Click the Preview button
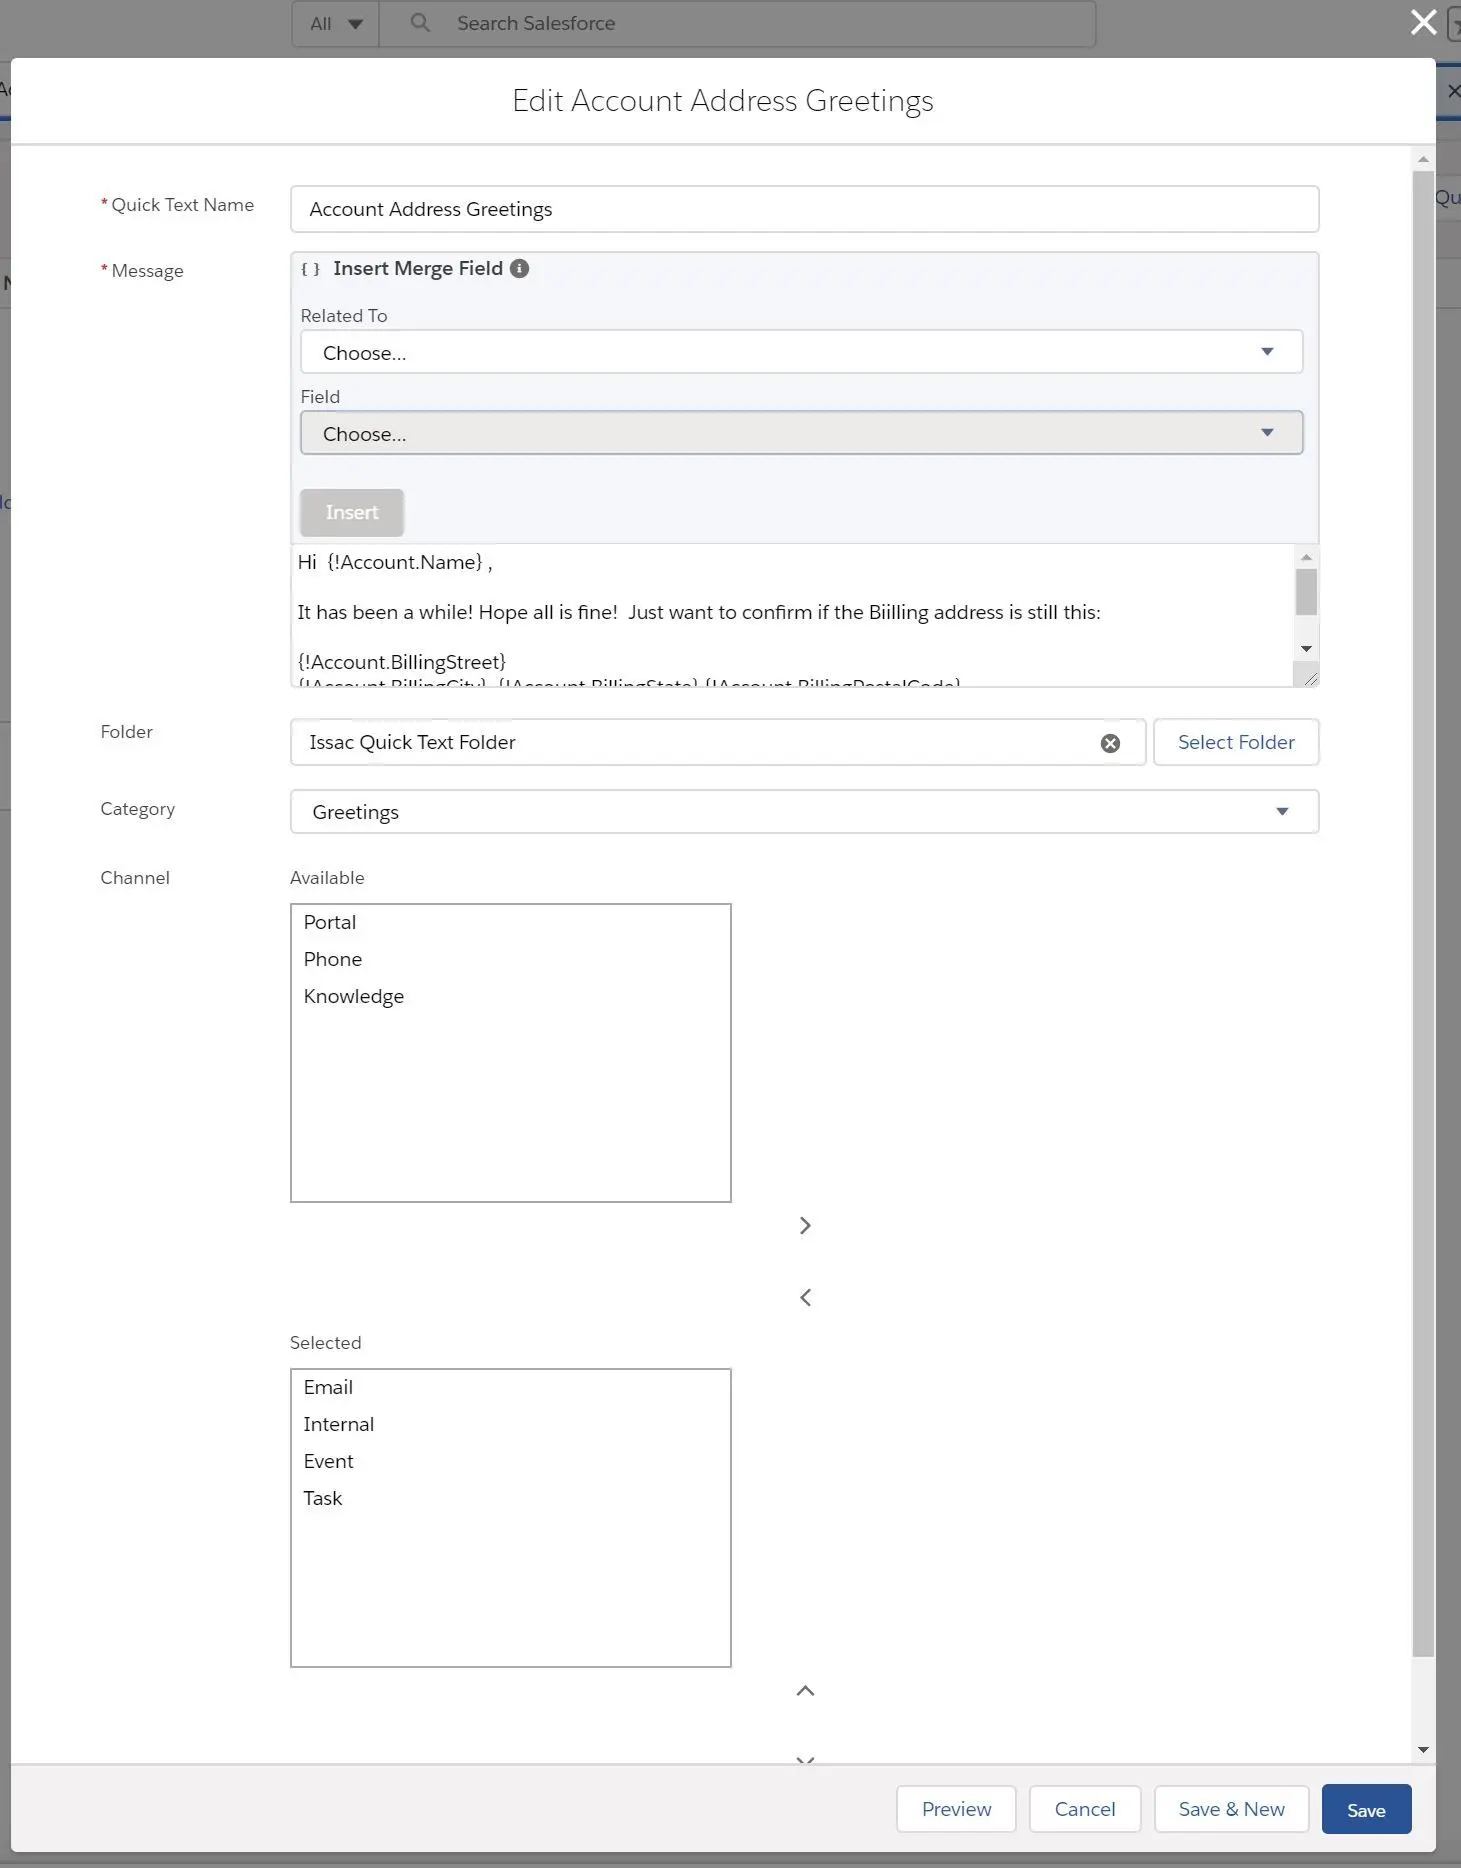 point(956,1809)
